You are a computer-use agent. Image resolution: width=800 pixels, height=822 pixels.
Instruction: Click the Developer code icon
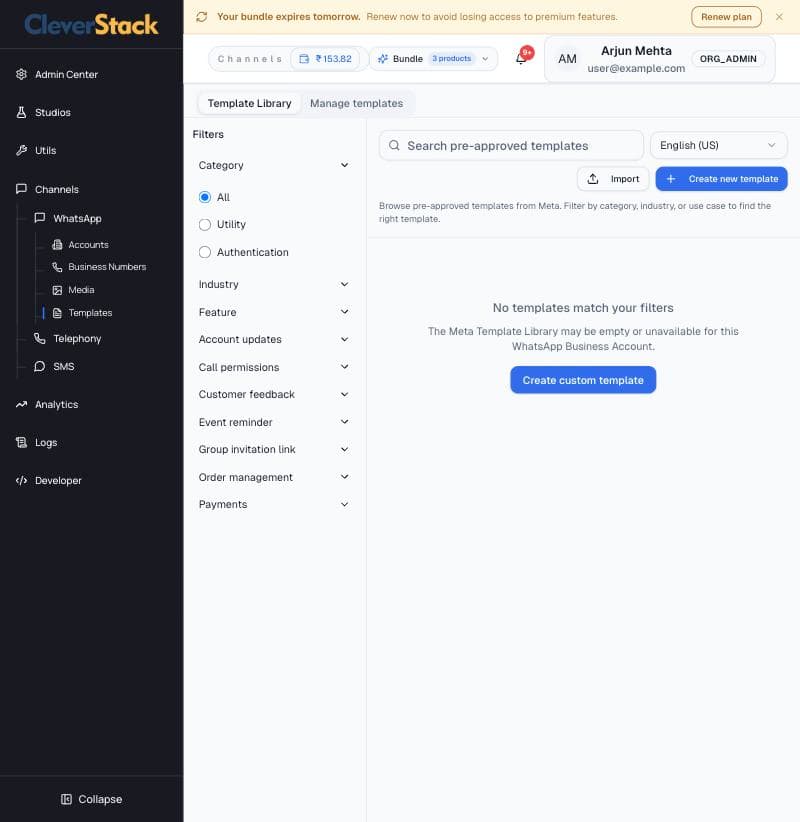(x=21, y=480)
